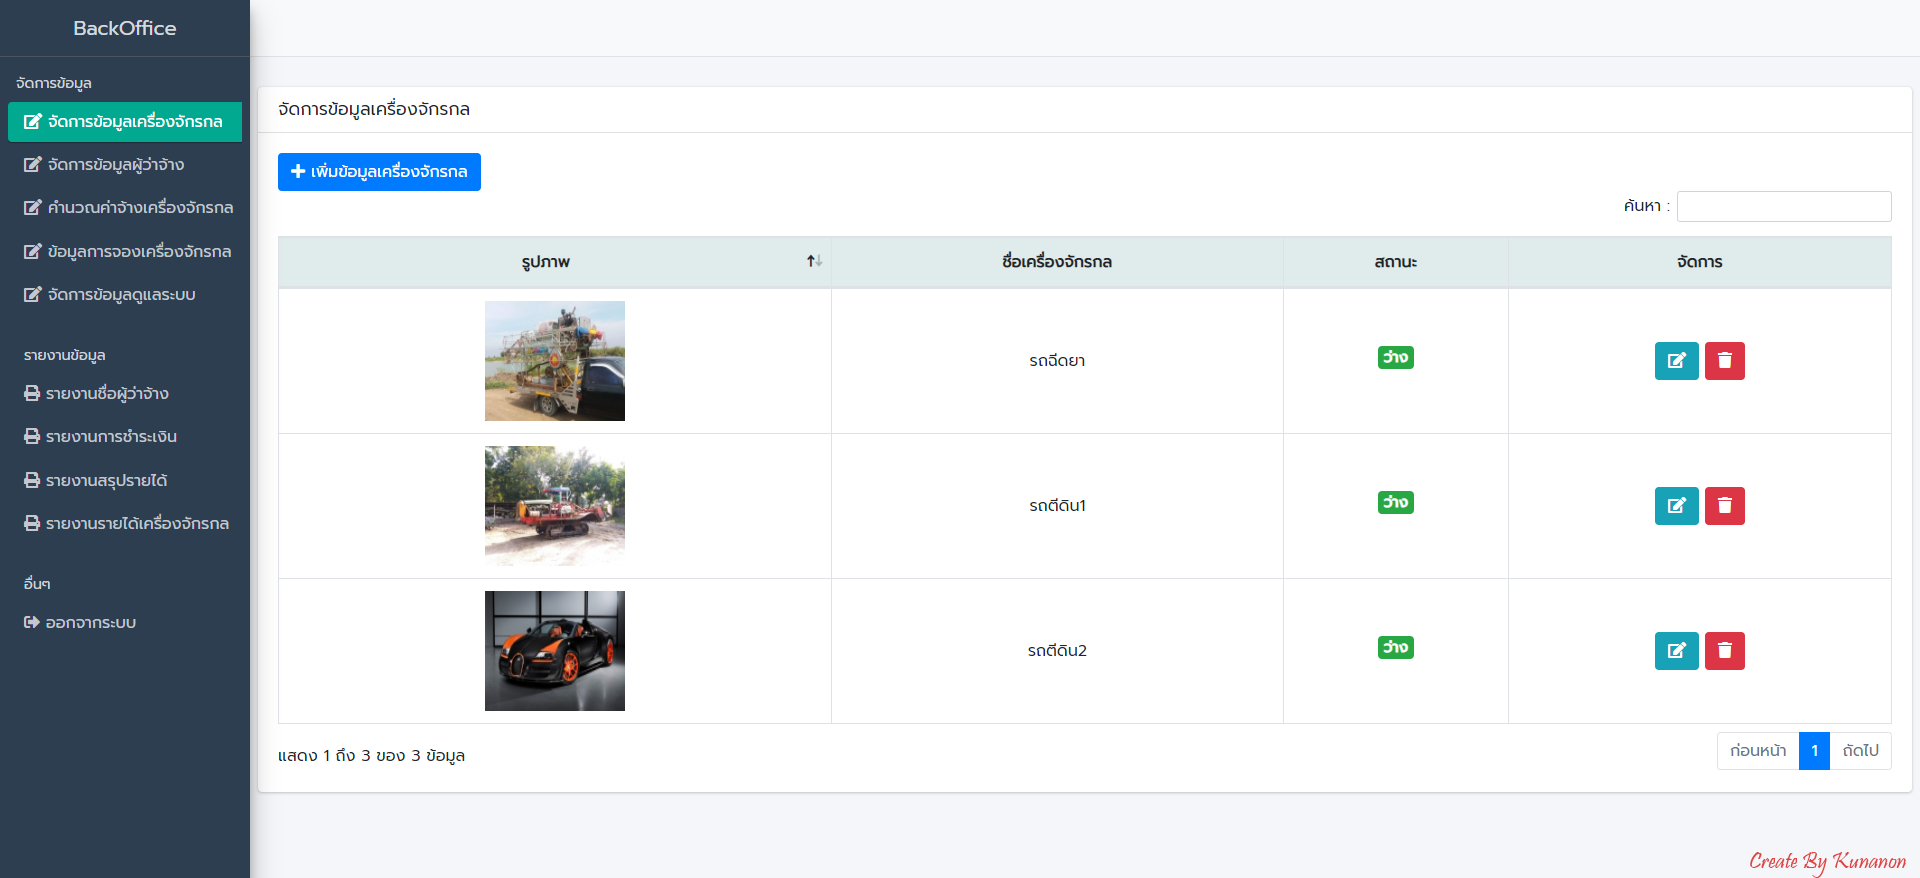The height and width of the screenshot is (878, 1920).
Task: Open รายงานชื่อผู้ว่าจ้าง report
Action: pyautogui.click(x=106, y=394)
